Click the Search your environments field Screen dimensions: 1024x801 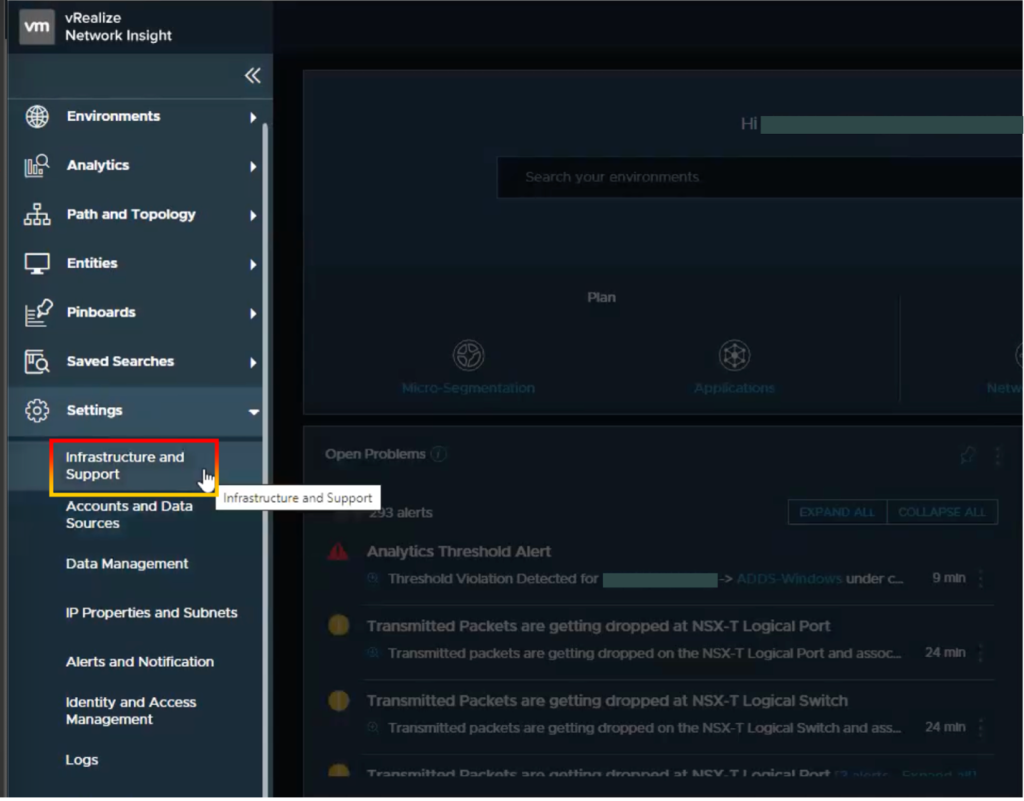(760, 178)
